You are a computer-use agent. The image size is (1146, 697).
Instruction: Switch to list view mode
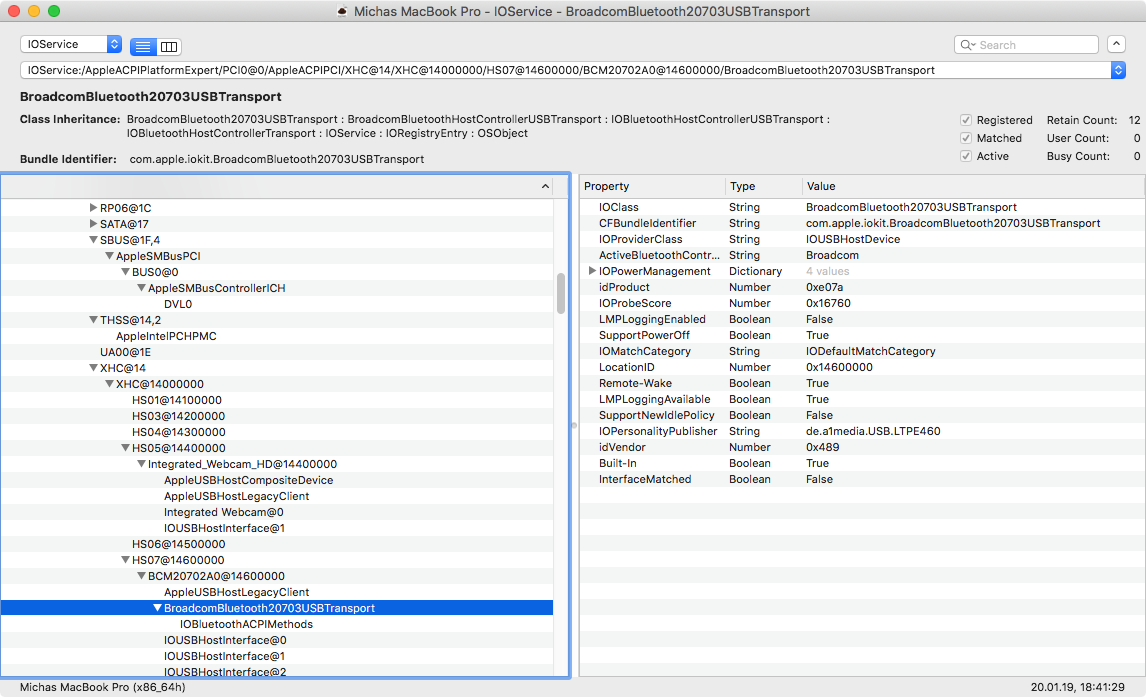(143, 47)
